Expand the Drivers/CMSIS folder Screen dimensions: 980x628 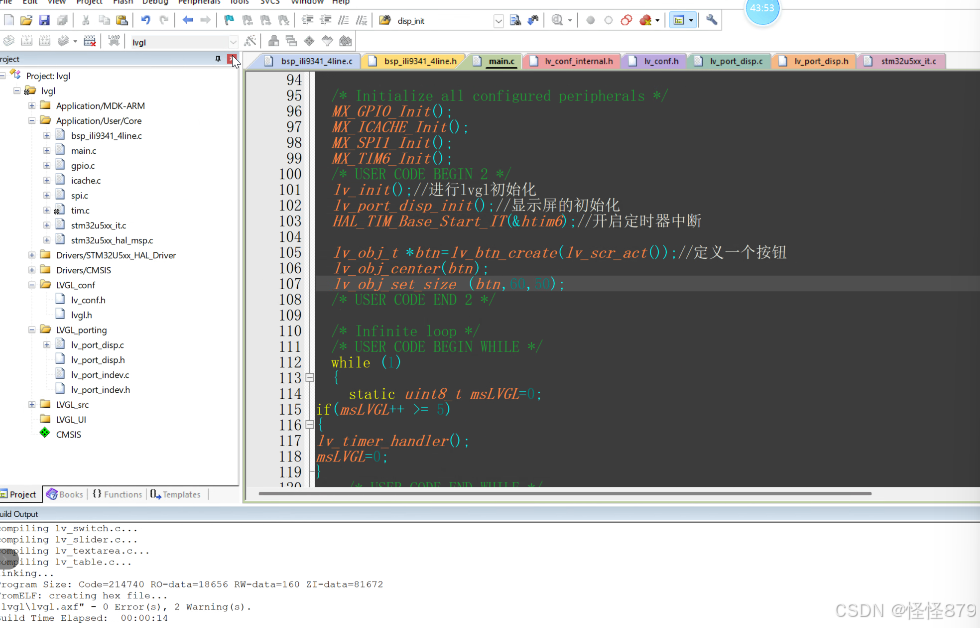pos(31,270)
